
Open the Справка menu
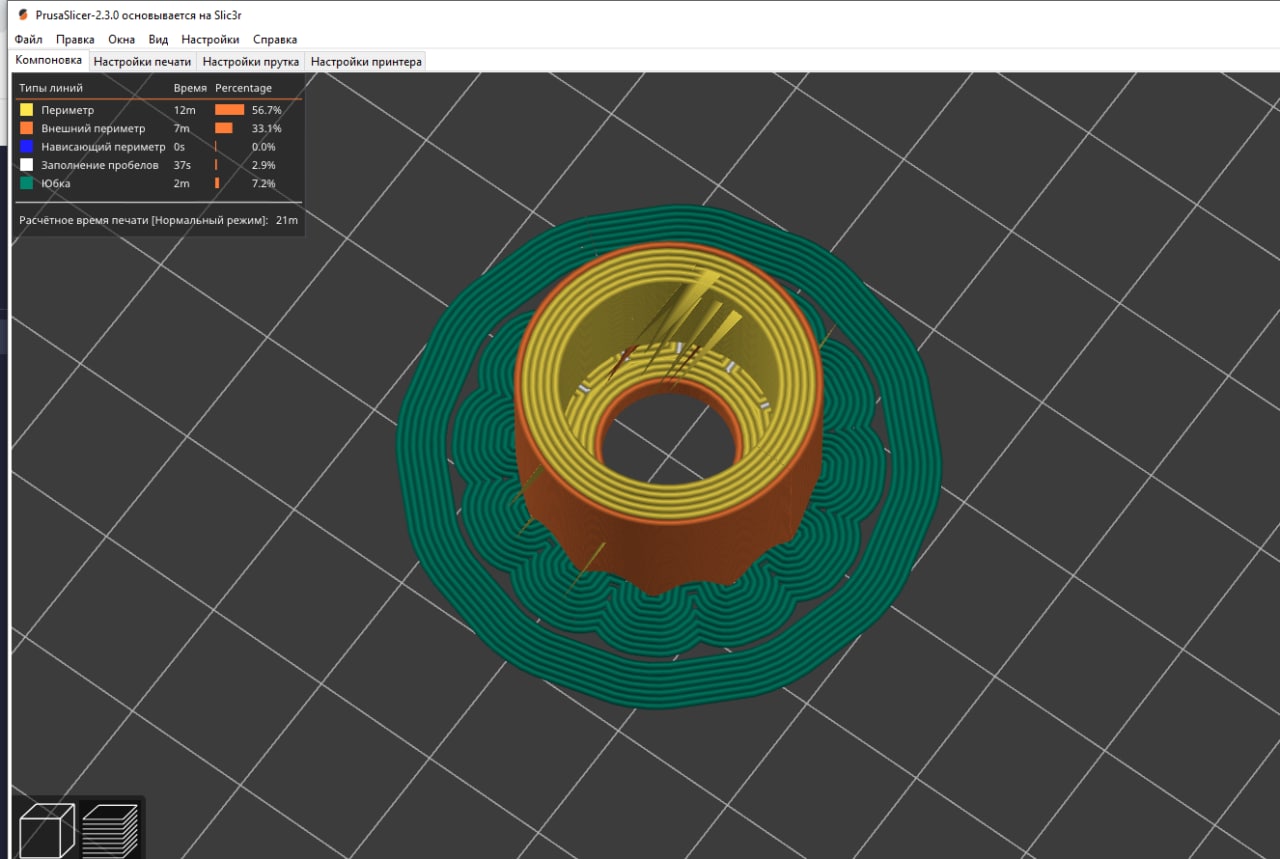275,39
